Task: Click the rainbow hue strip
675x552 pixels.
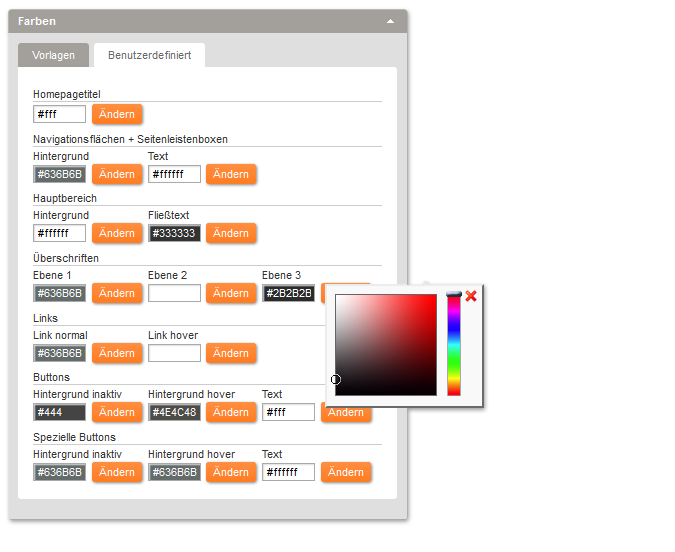Action: coord(454,345)
